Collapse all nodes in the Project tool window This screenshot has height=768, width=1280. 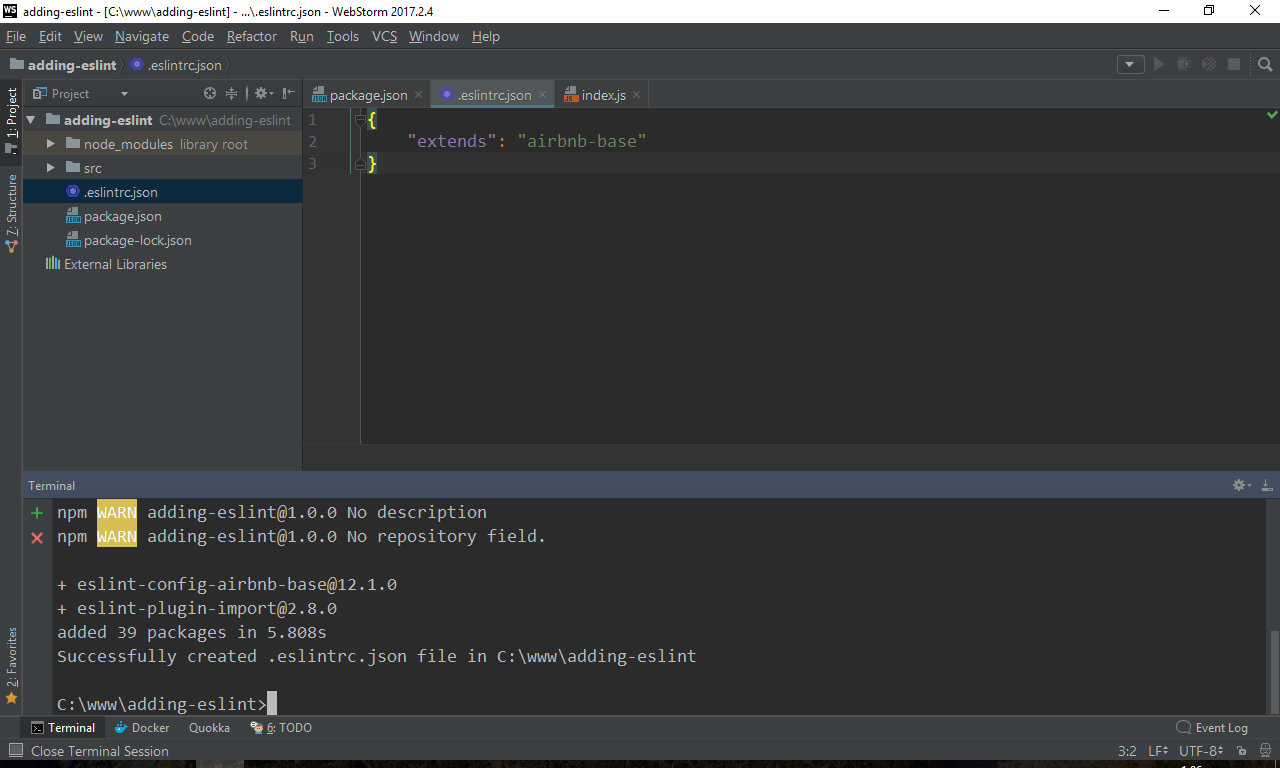tap(232, 93)
